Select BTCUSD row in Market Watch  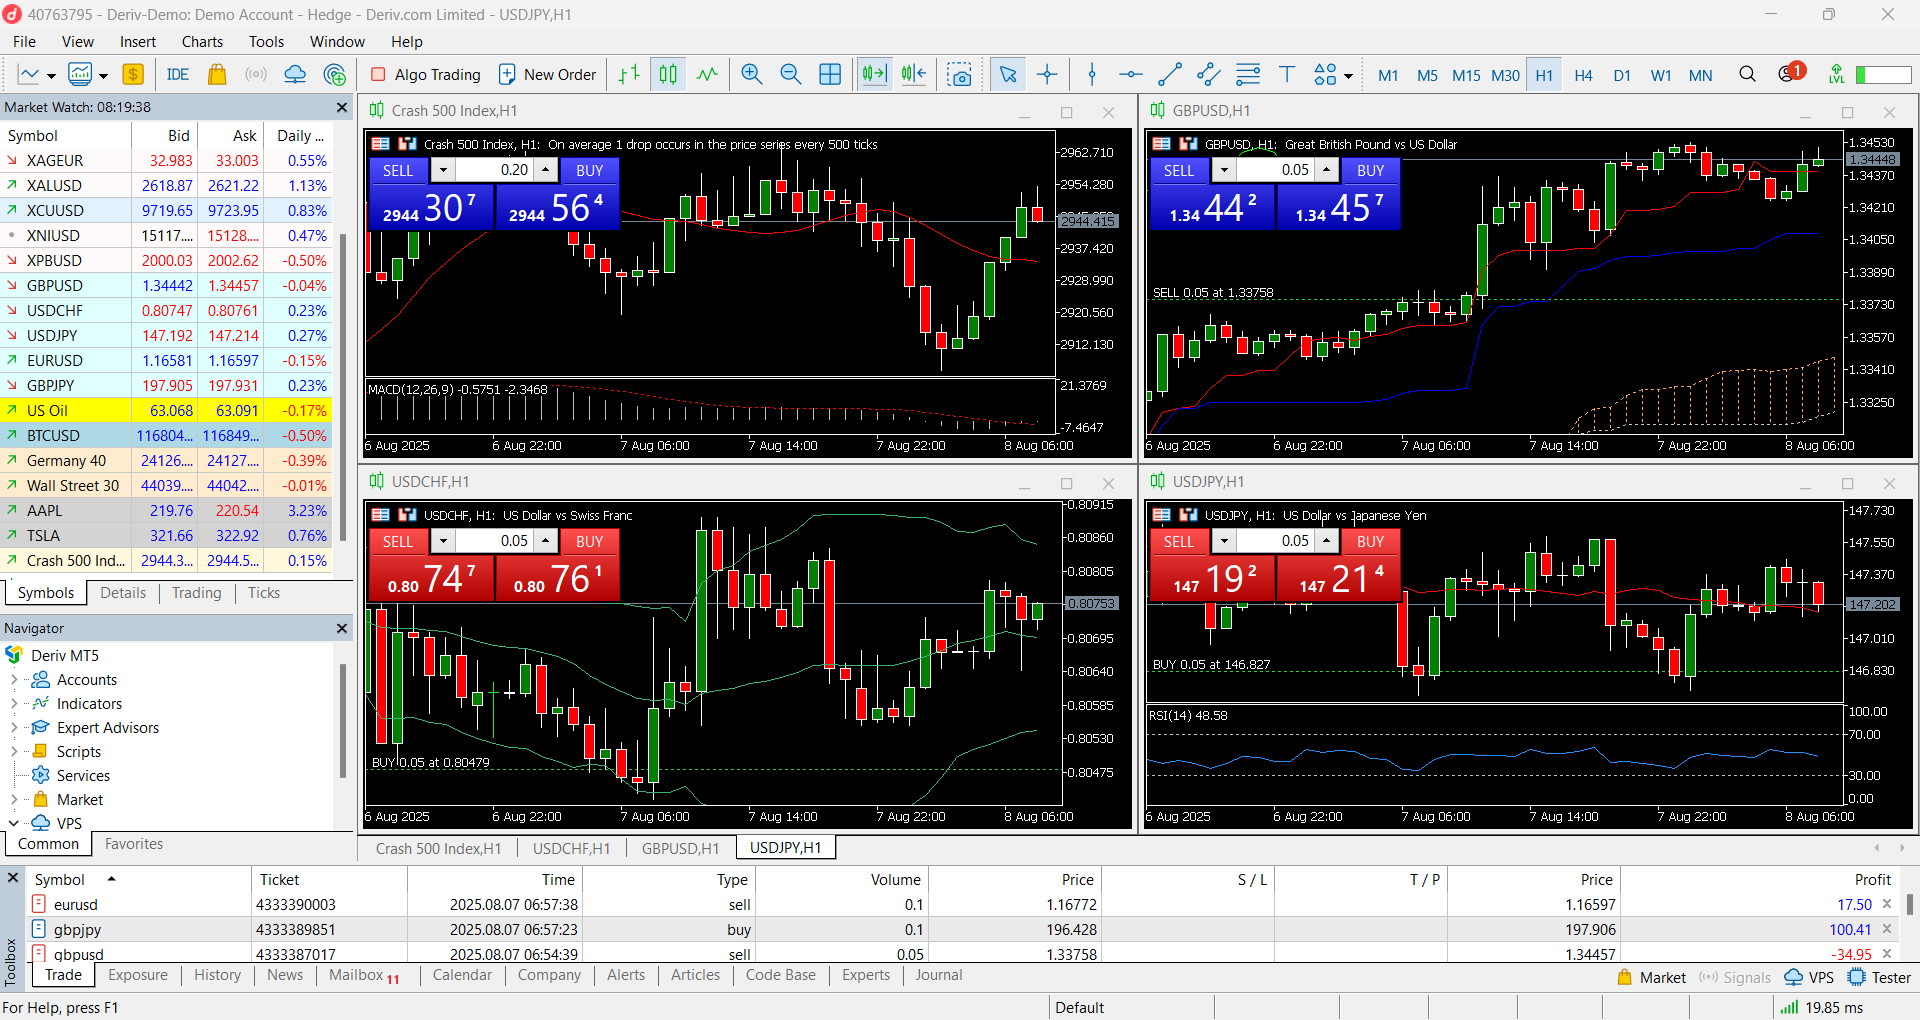(x=166, y=436)
